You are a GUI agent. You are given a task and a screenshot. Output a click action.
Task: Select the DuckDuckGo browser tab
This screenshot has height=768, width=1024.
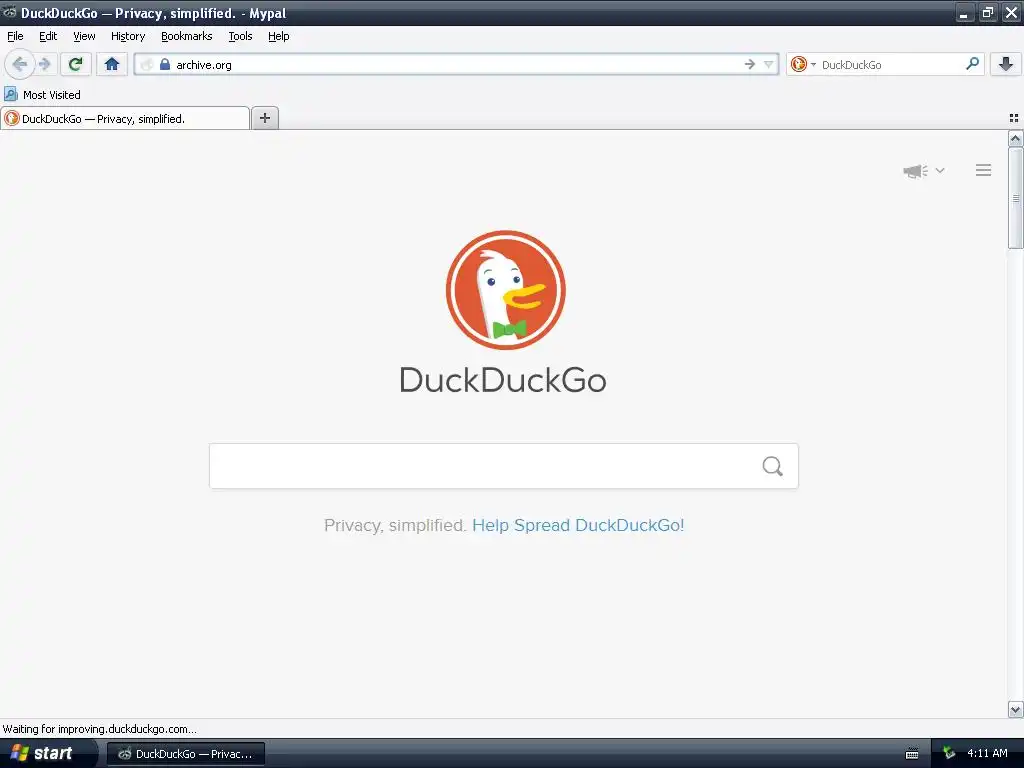click(125, 118)
